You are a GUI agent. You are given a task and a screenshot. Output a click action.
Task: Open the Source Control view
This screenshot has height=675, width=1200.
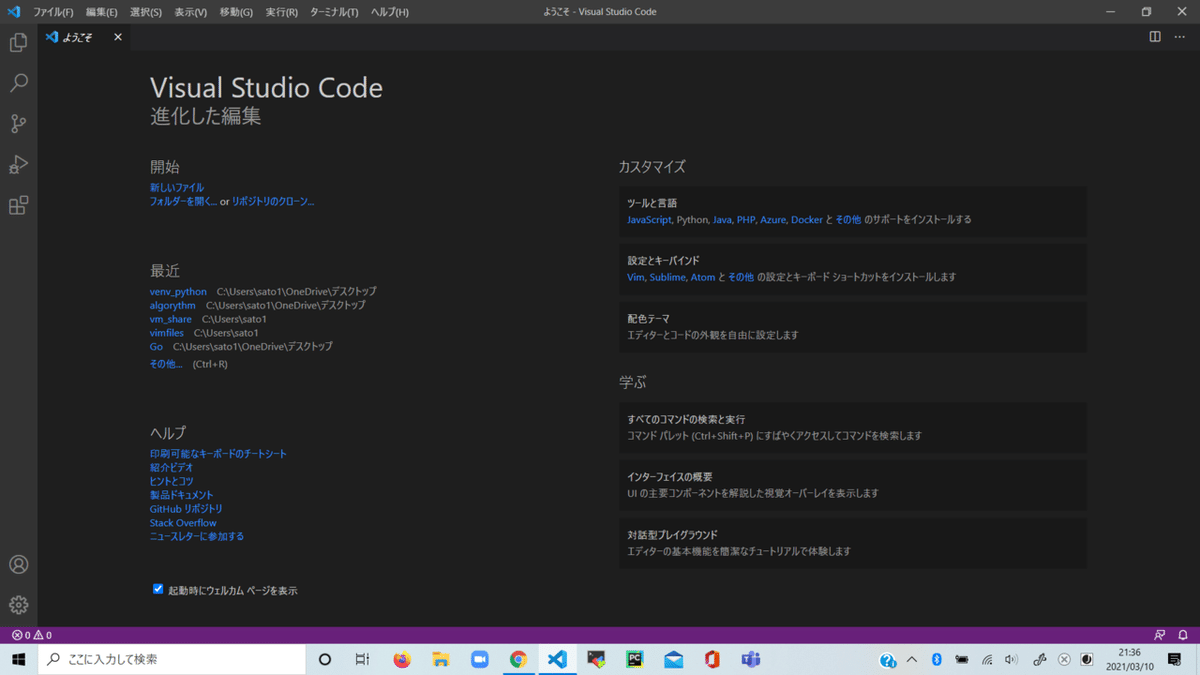18,124
